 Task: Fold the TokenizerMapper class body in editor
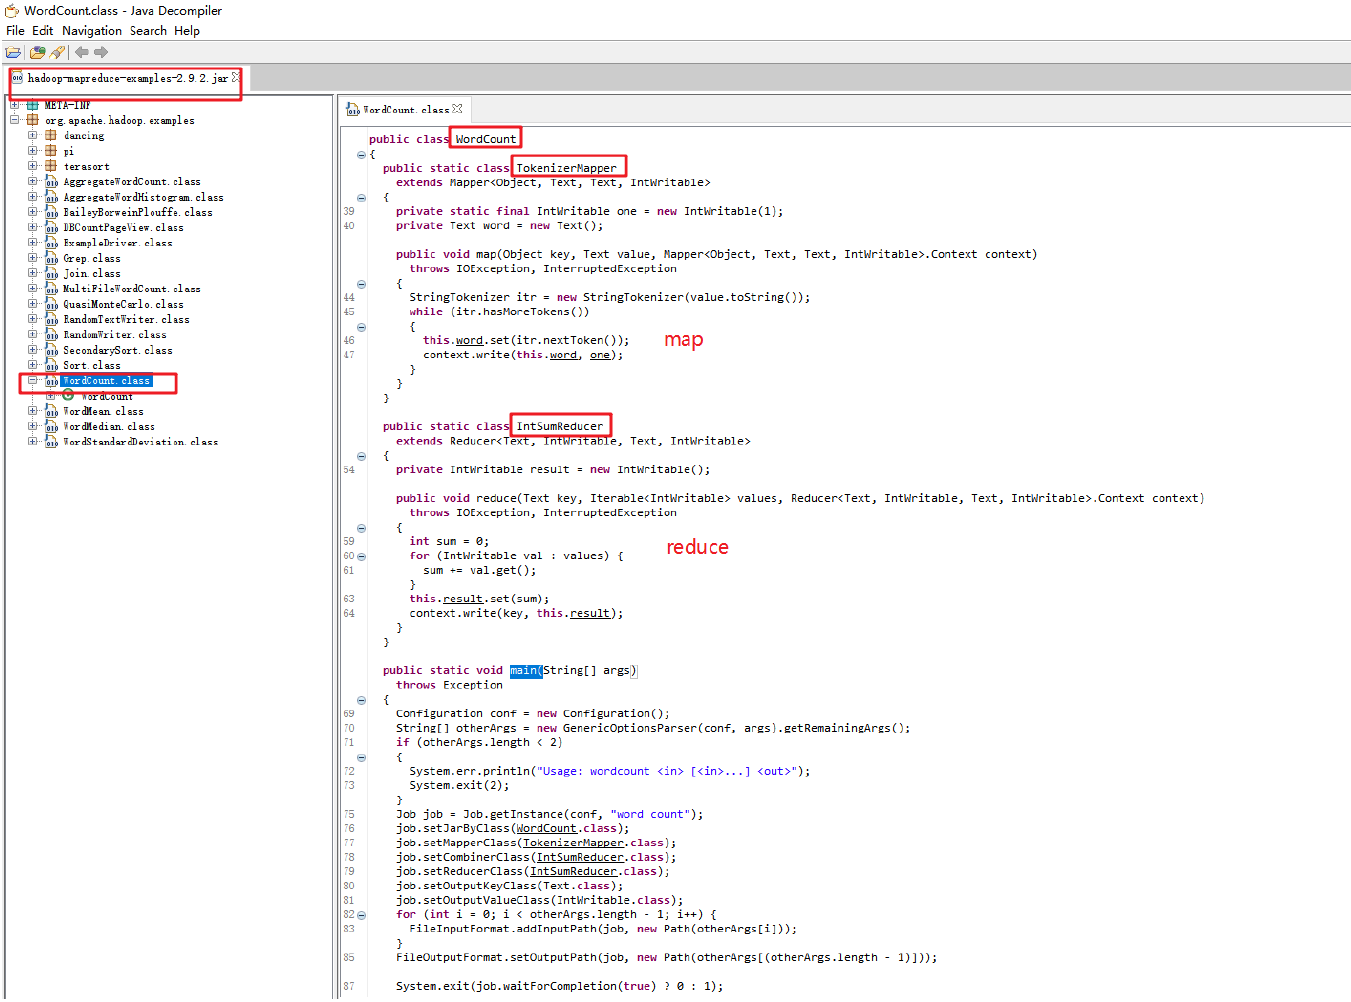pyautogui.click(x=361, y=198)
